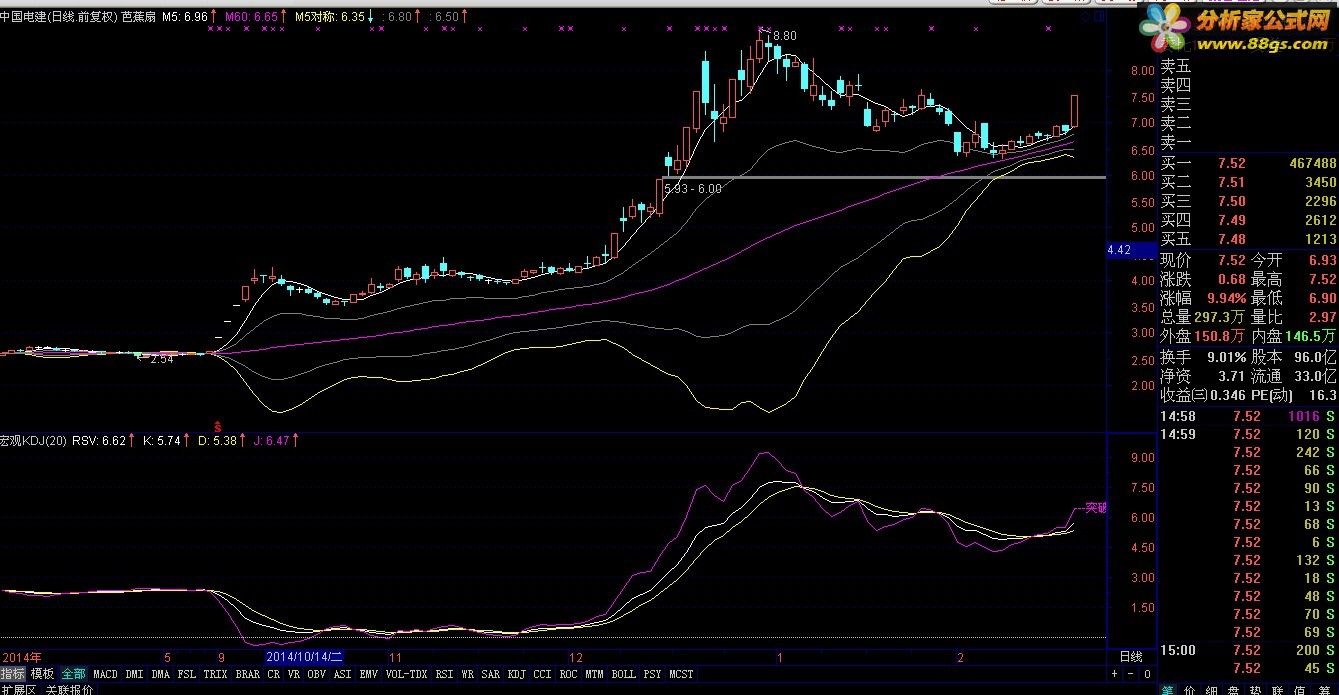1339x695 pixels.
Task: Select the DMI indicator tab
Action: pos(135,674)
